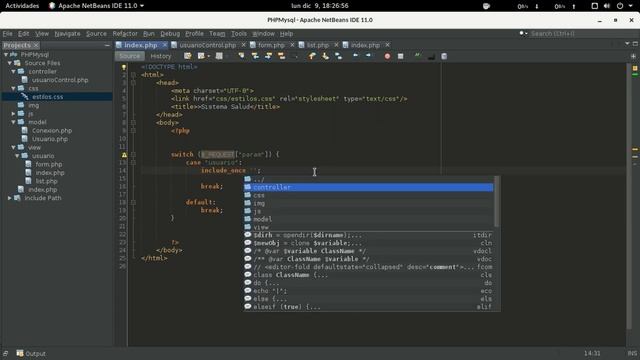Screen dimensions: 640x360
Task: Click the Comment toolbar icon
Action: [x=431, y=56]
